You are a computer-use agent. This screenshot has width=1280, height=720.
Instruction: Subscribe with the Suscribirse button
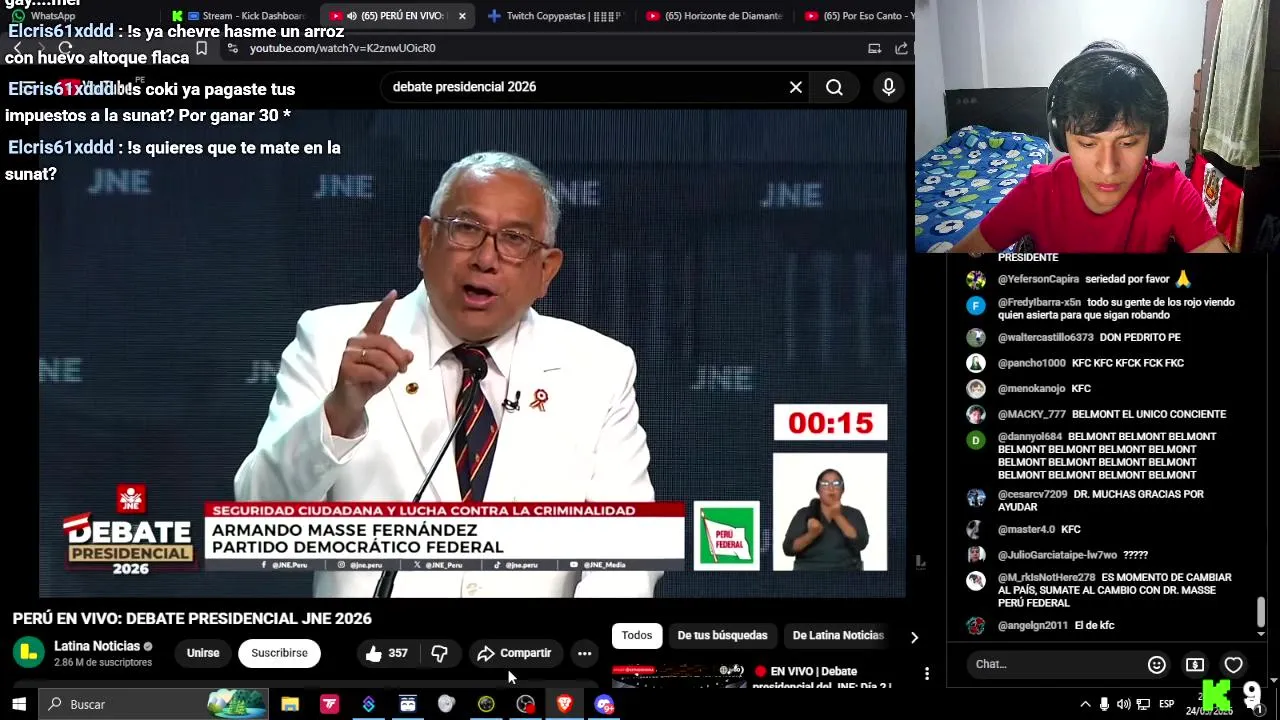pos(279,653)
